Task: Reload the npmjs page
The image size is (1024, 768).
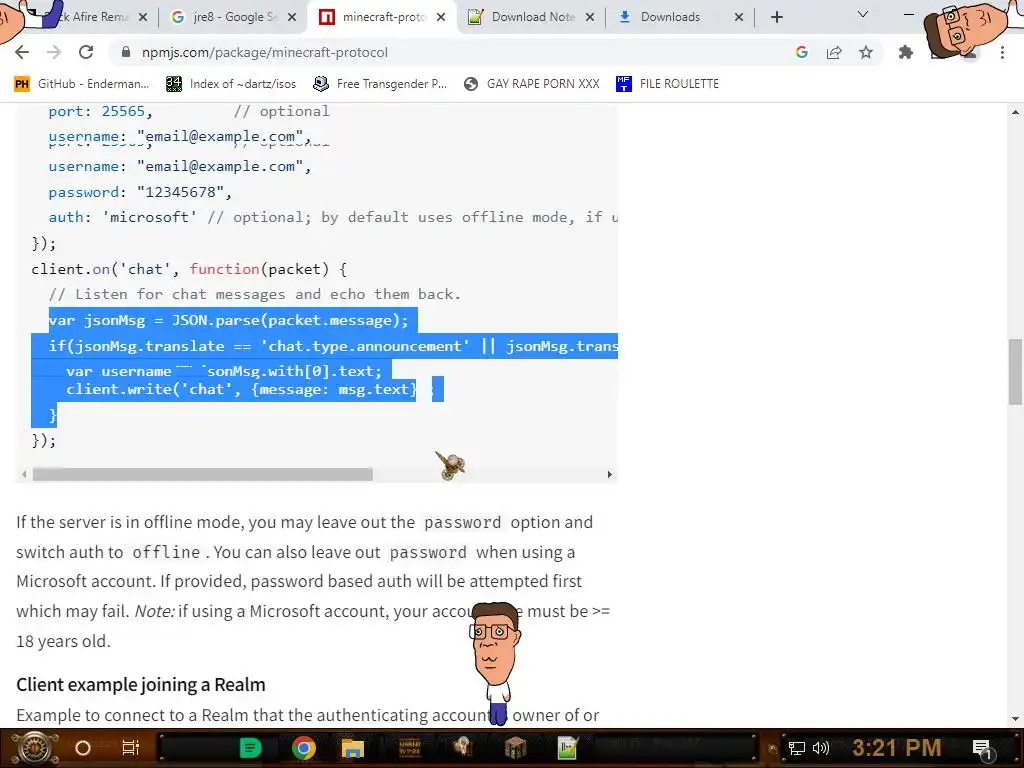Action: [86, 52]
